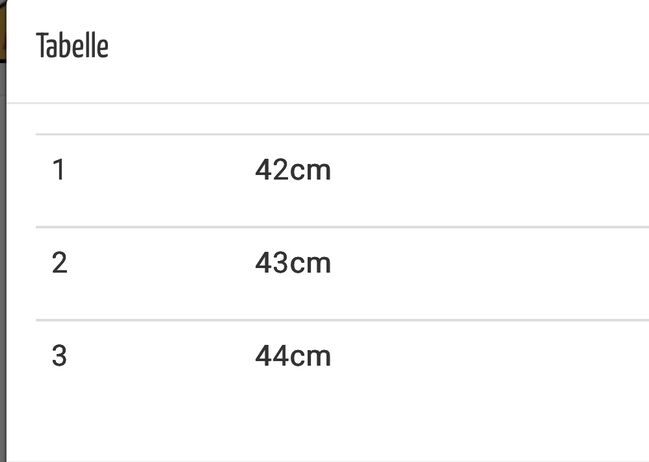Click the divider line below Tabelle header

[x=328, y=103]
